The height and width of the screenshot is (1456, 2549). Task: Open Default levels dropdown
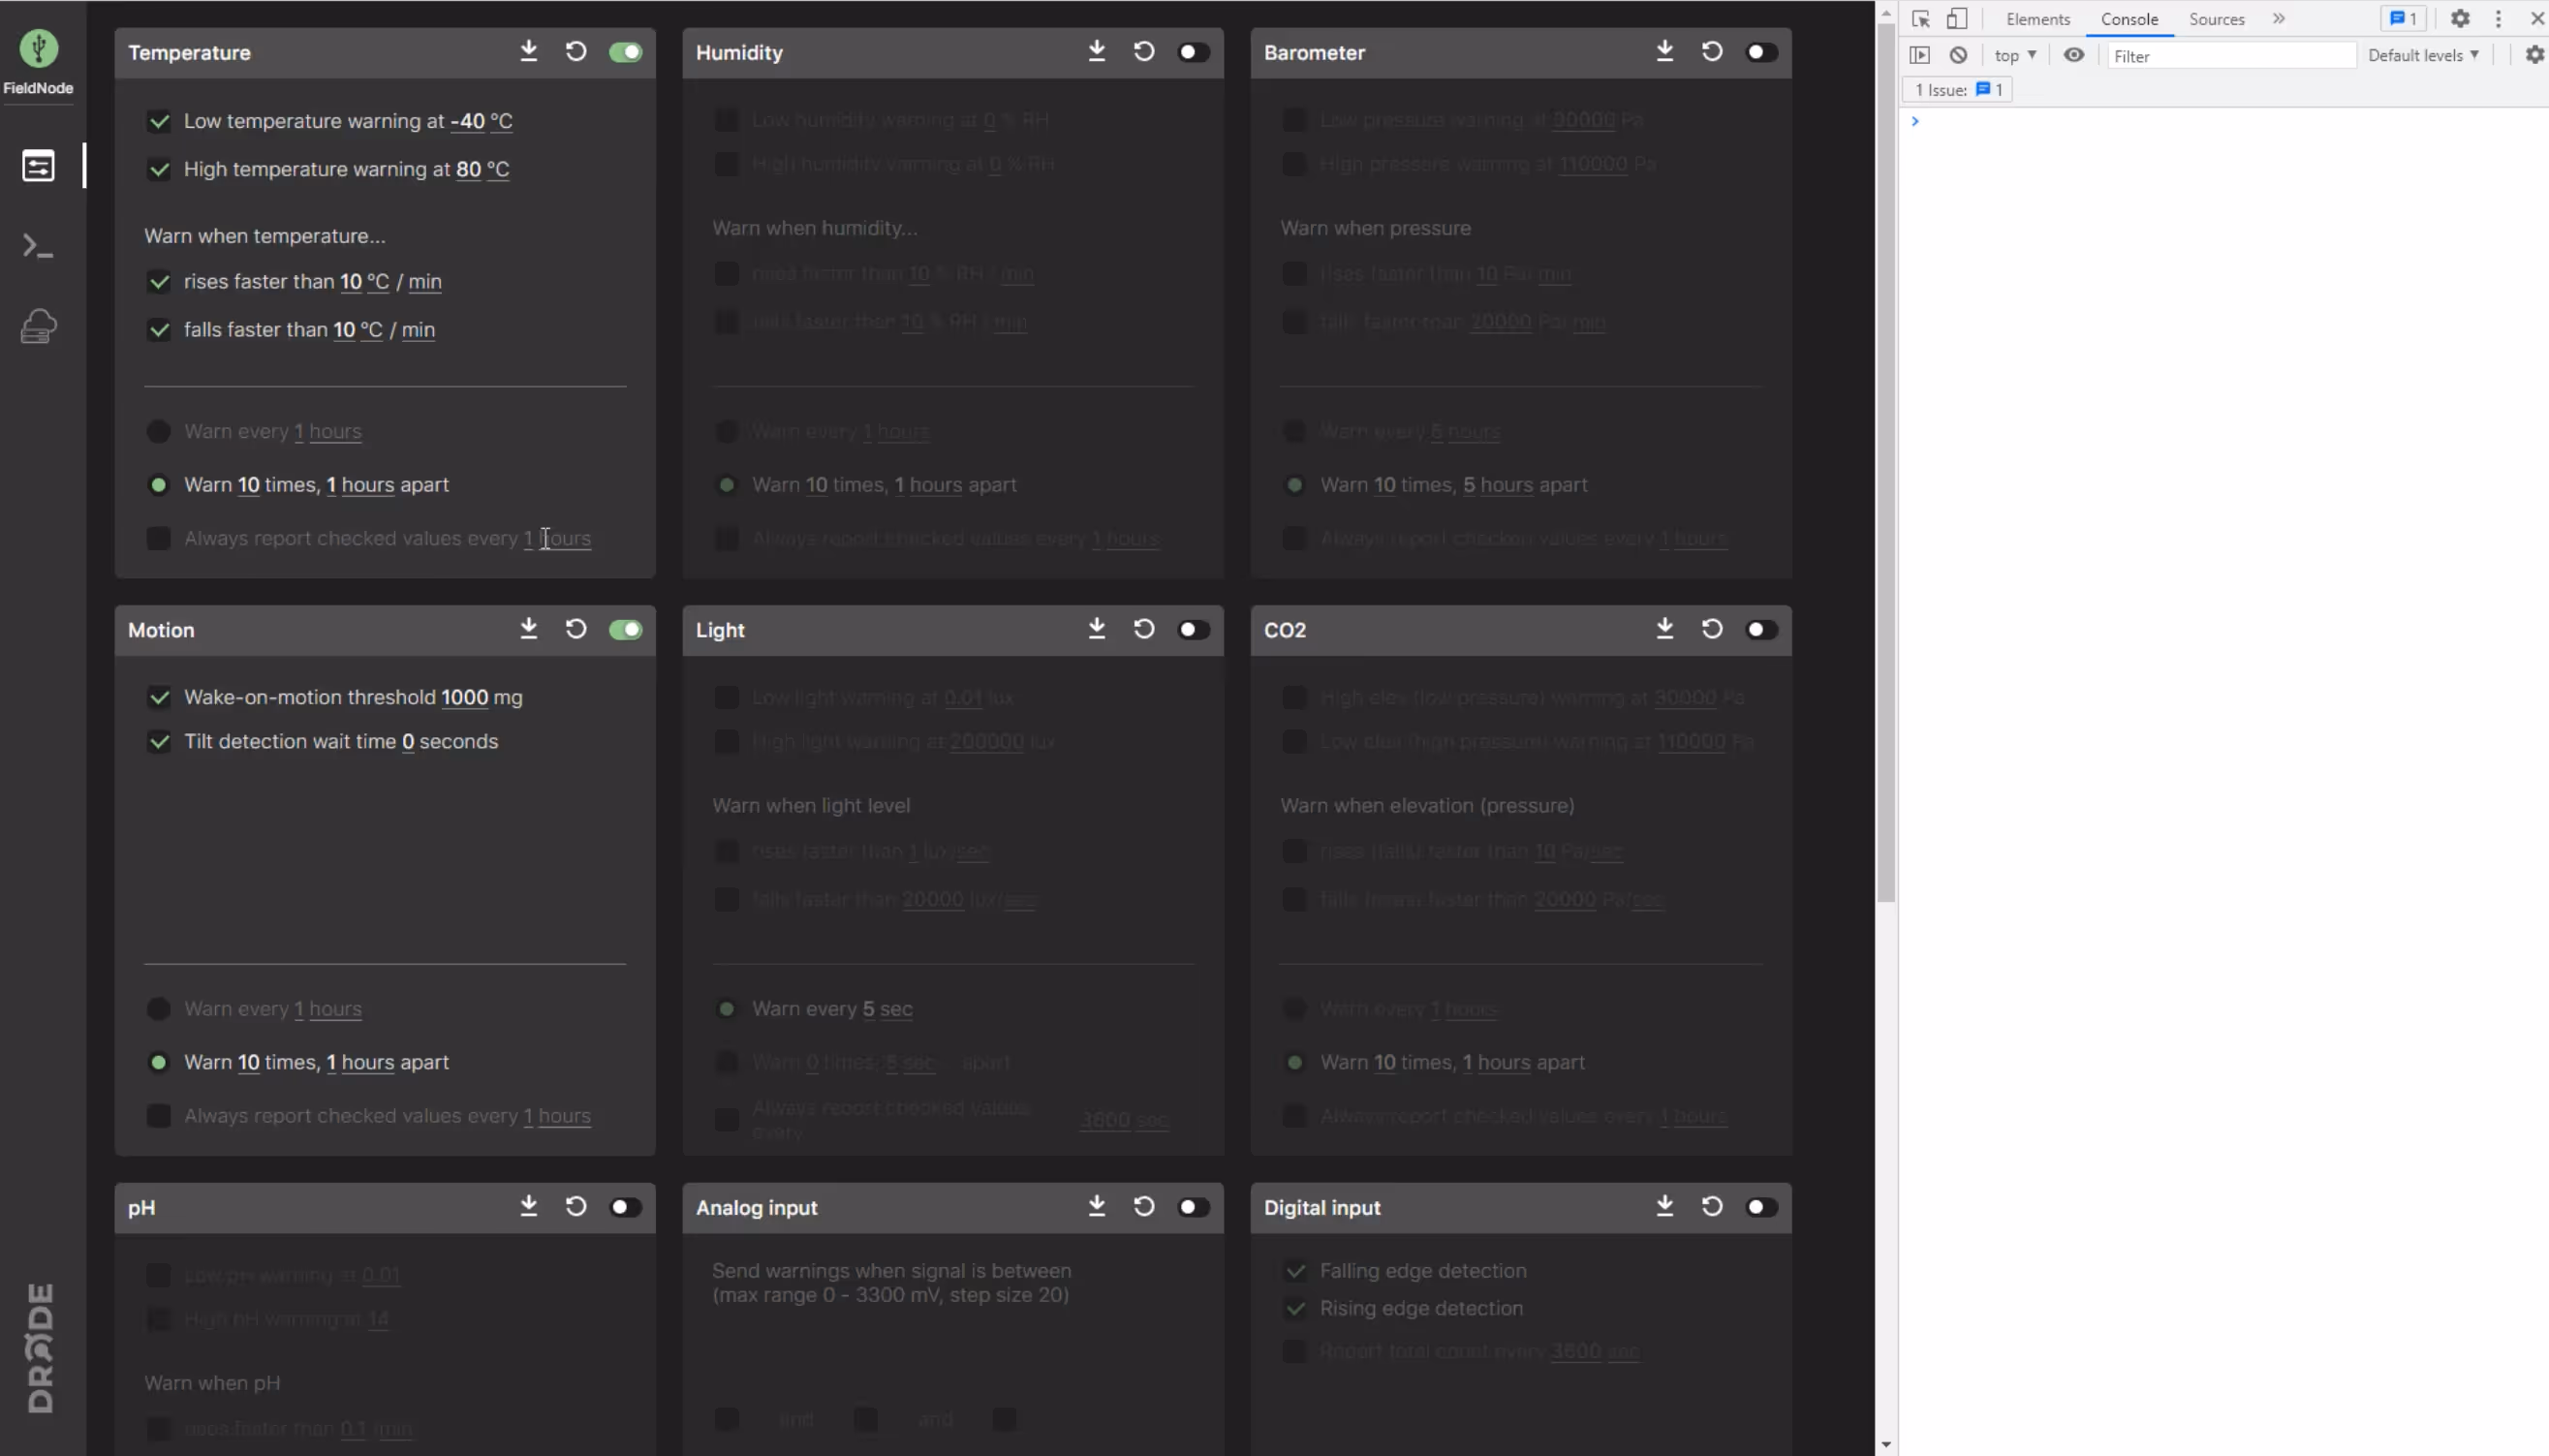coord(2423,55)
